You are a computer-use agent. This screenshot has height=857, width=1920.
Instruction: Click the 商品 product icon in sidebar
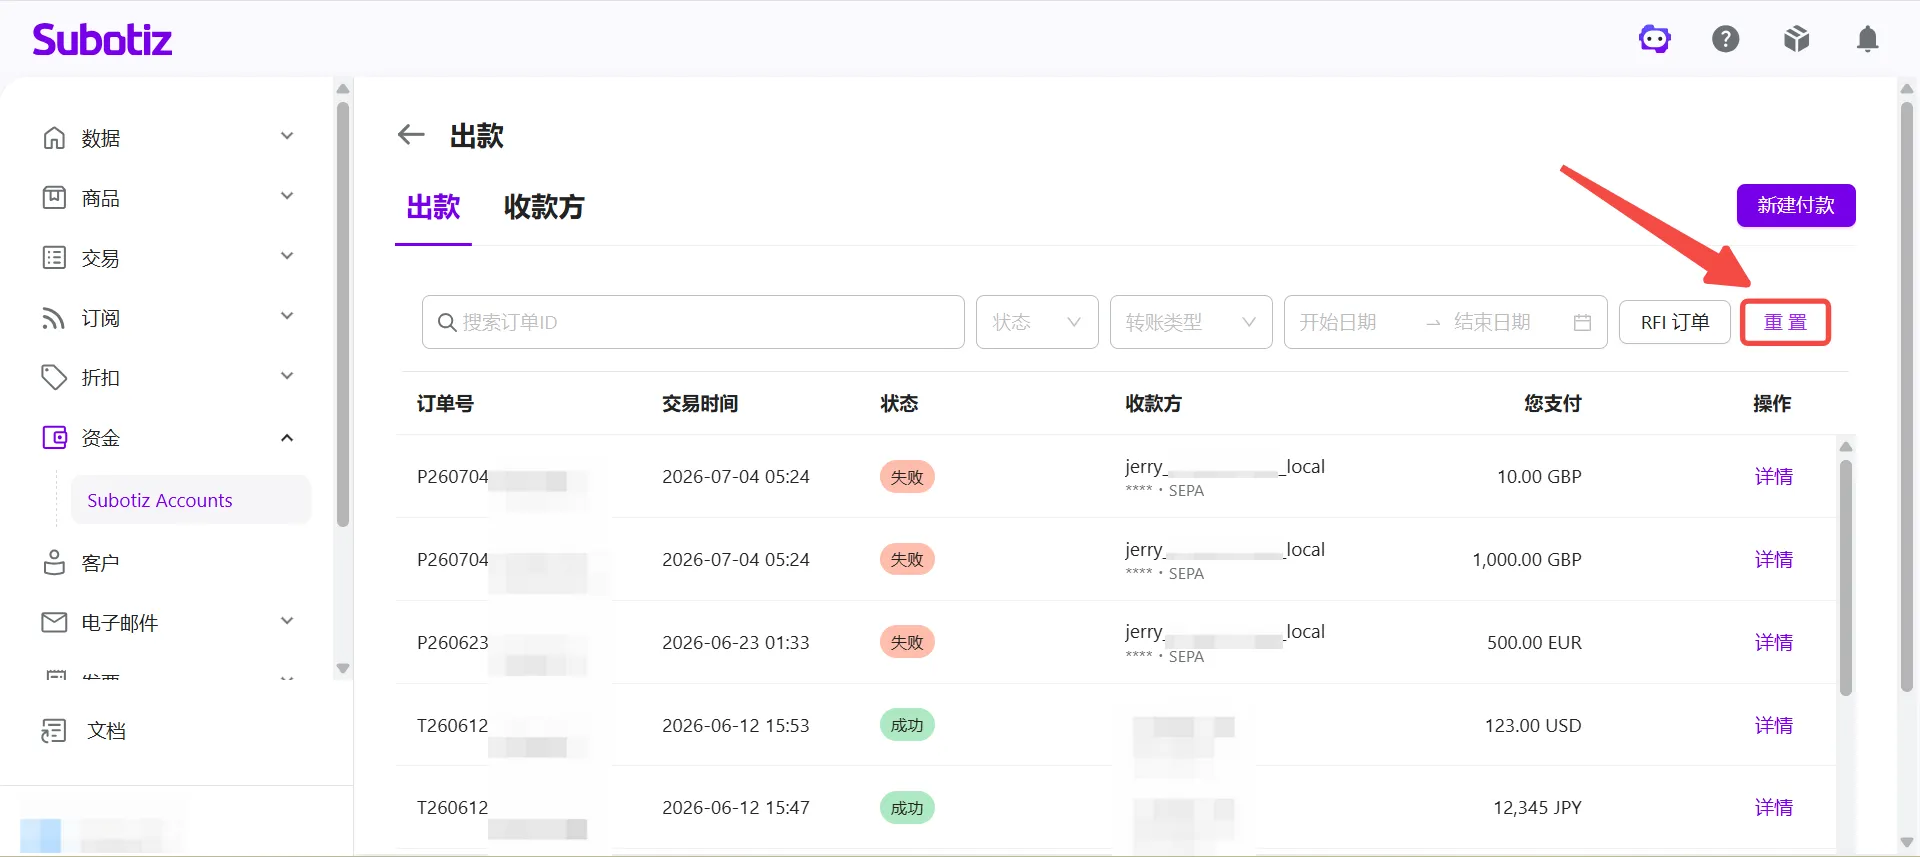54,198
